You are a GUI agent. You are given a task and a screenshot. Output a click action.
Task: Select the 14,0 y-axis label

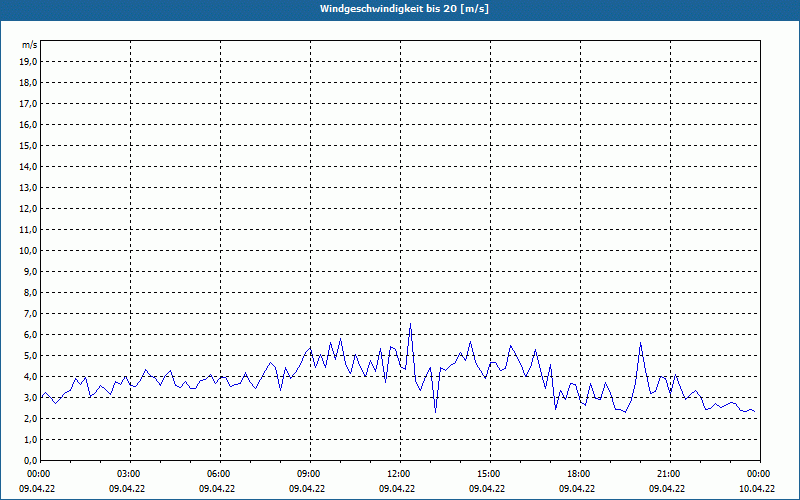point(28,166)
